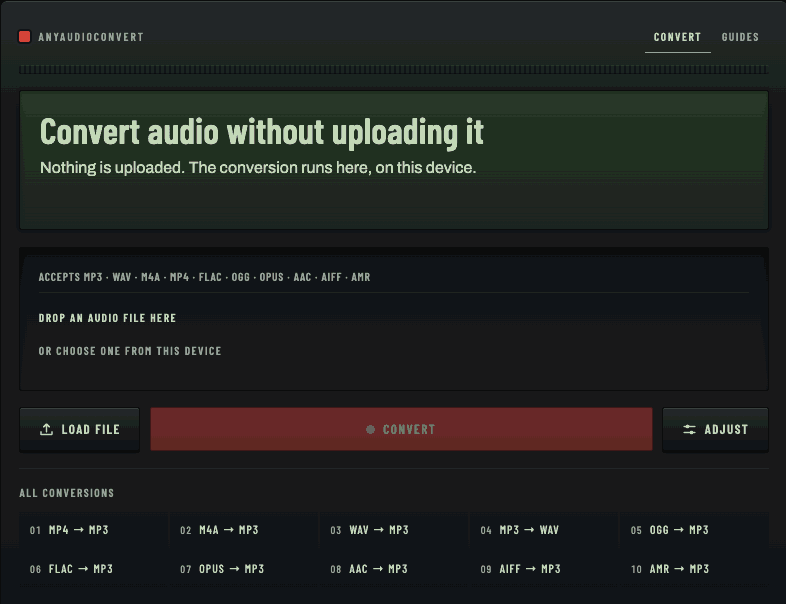The image size is (786, 604).
Task: Open the MP3 → WAV conversion
Action: (x=544, y=530)
